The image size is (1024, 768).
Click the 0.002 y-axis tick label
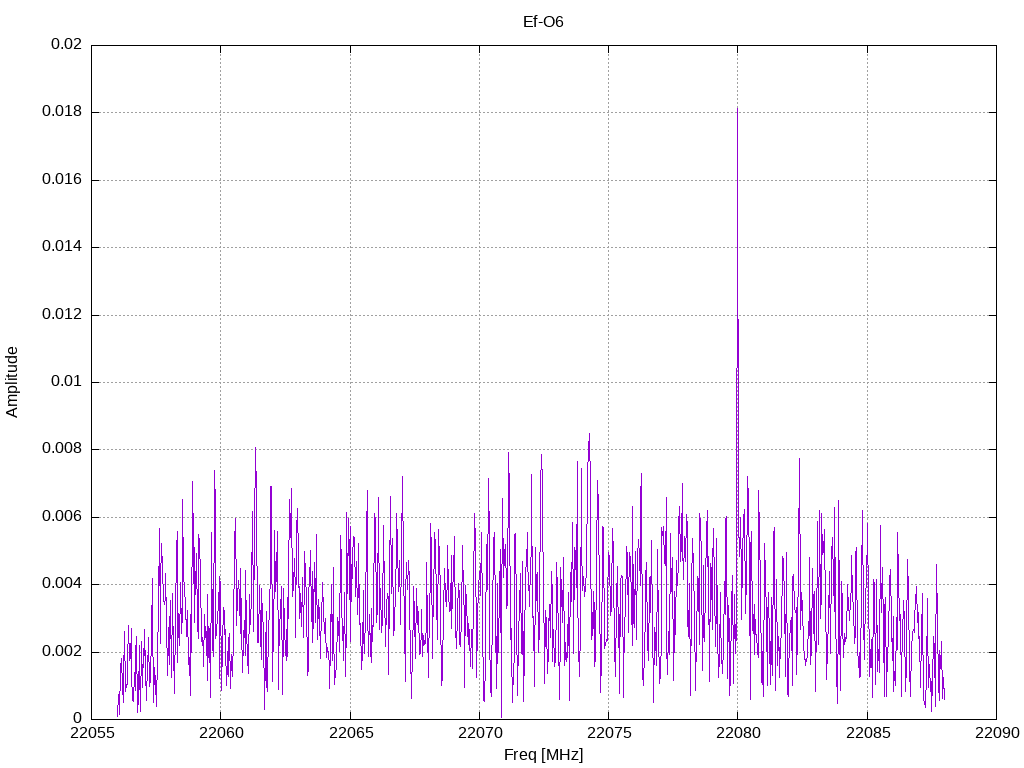click(62, 652)
